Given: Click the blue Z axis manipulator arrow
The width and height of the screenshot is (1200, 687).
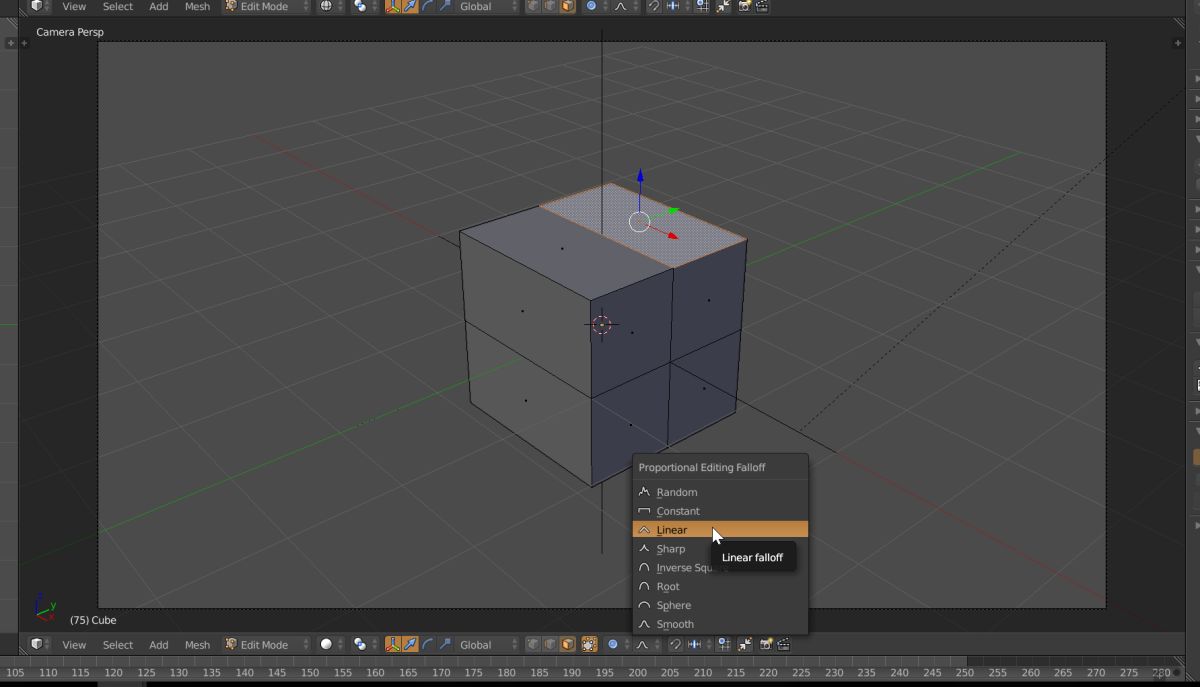Looking at the screenshot, I should tap(640, 177).
